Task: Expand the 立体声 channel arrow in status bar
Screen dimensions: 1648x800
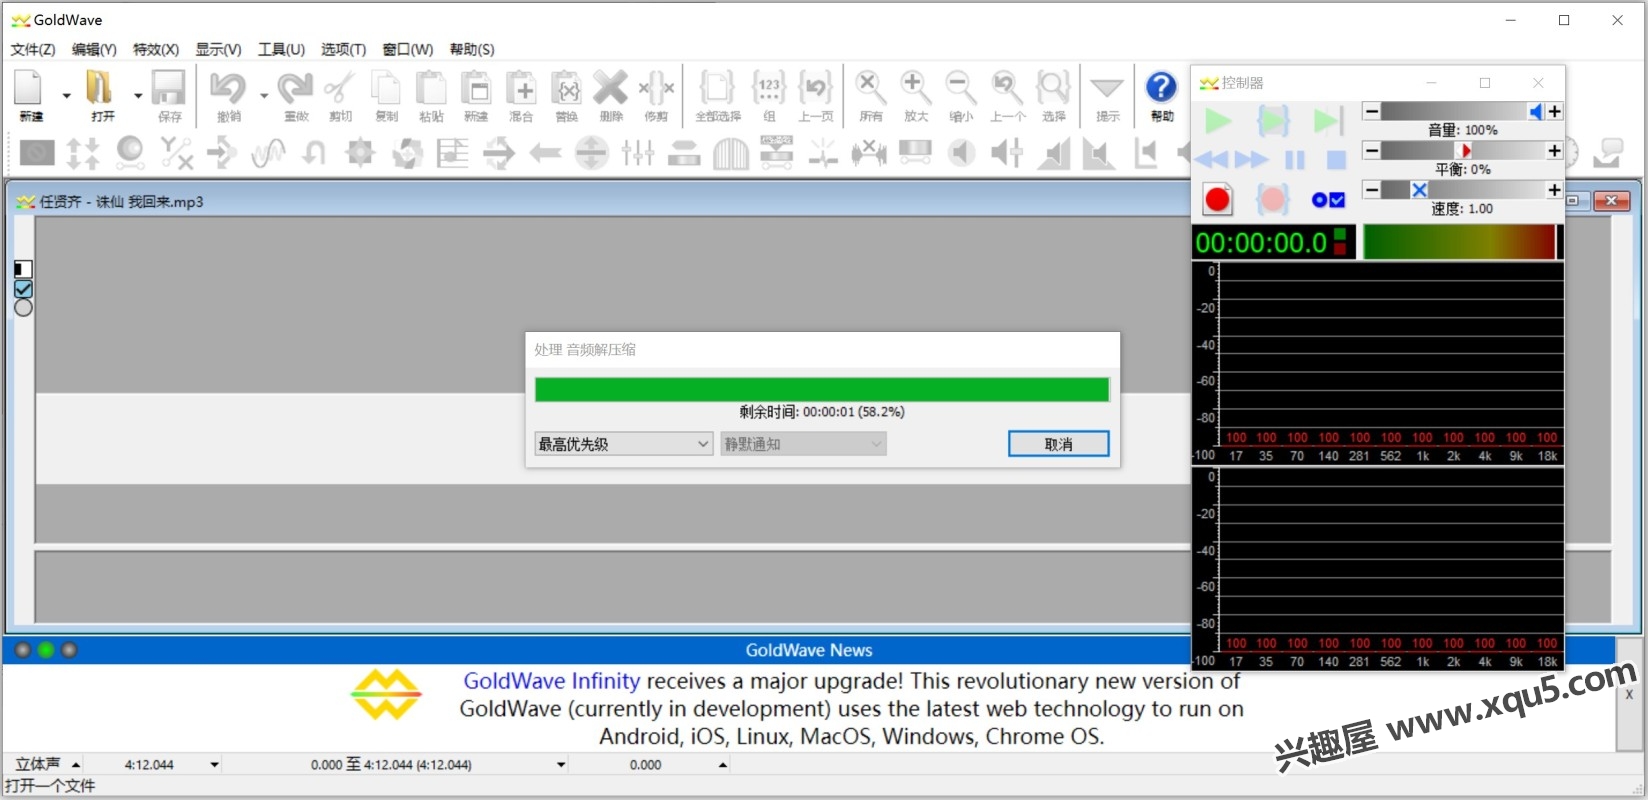Action: point(75,765)
